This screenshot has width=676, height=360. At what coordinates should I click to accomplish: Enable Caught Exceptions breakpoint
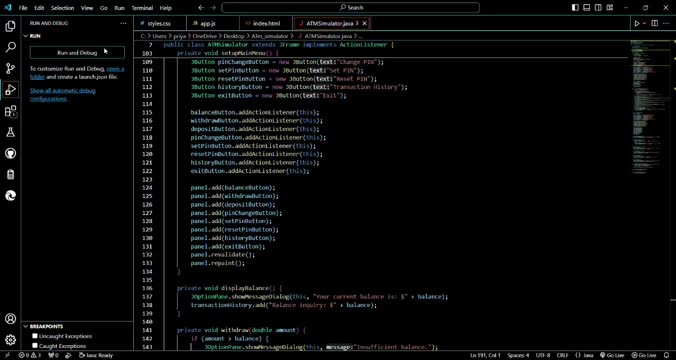pyautogui.click(x=35, y=346)
